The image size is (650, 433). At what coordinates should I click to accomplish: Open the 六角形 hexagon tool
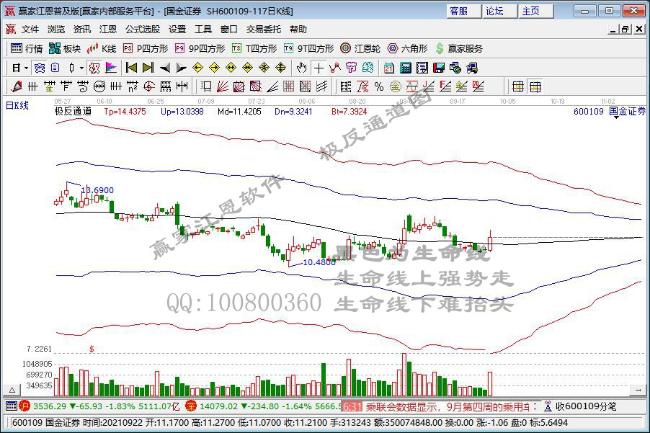click(x=407, y=48)
